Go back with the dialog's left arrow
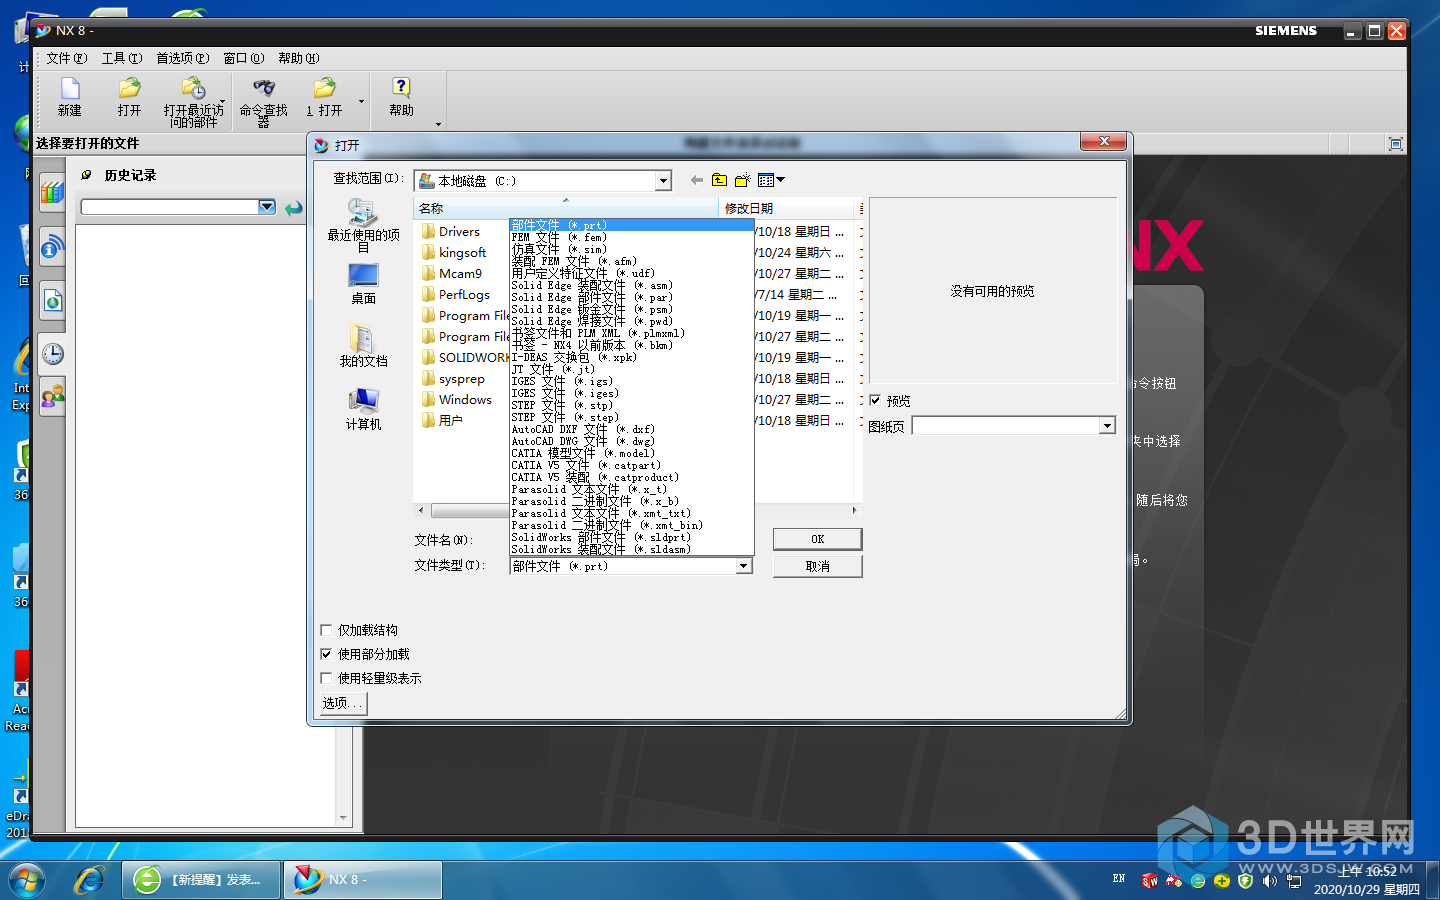This screenshot has height=900, width=1440. click(696, 180)
